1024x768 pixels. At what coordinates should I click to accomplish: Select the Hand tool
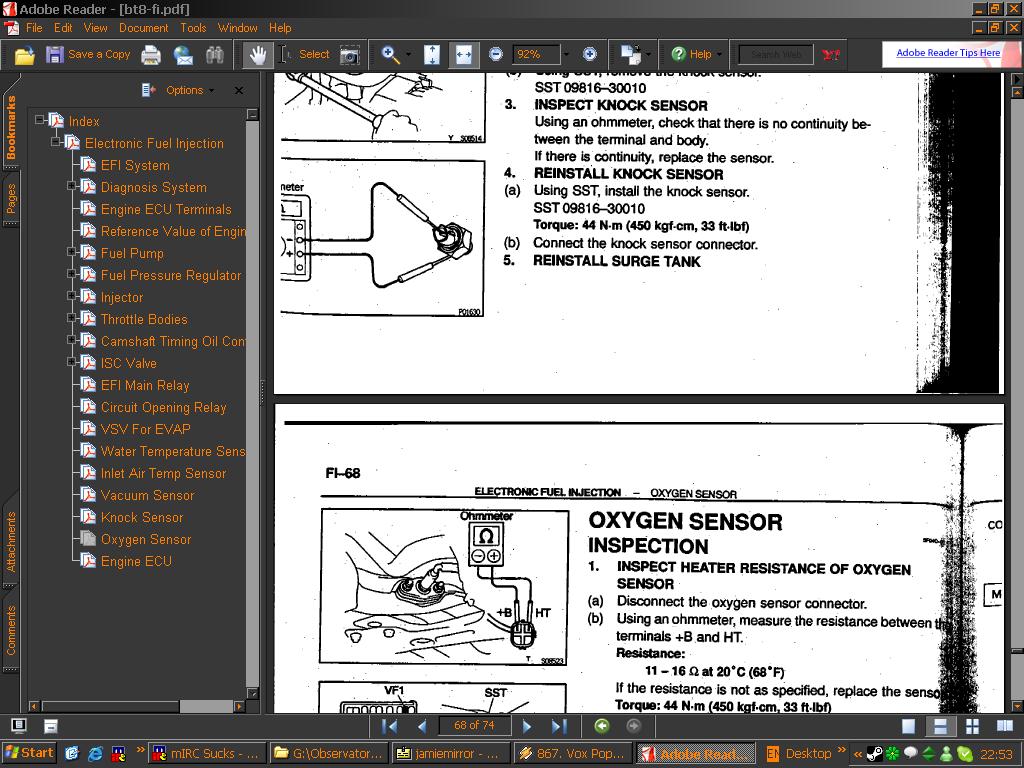tap(258, 55)
